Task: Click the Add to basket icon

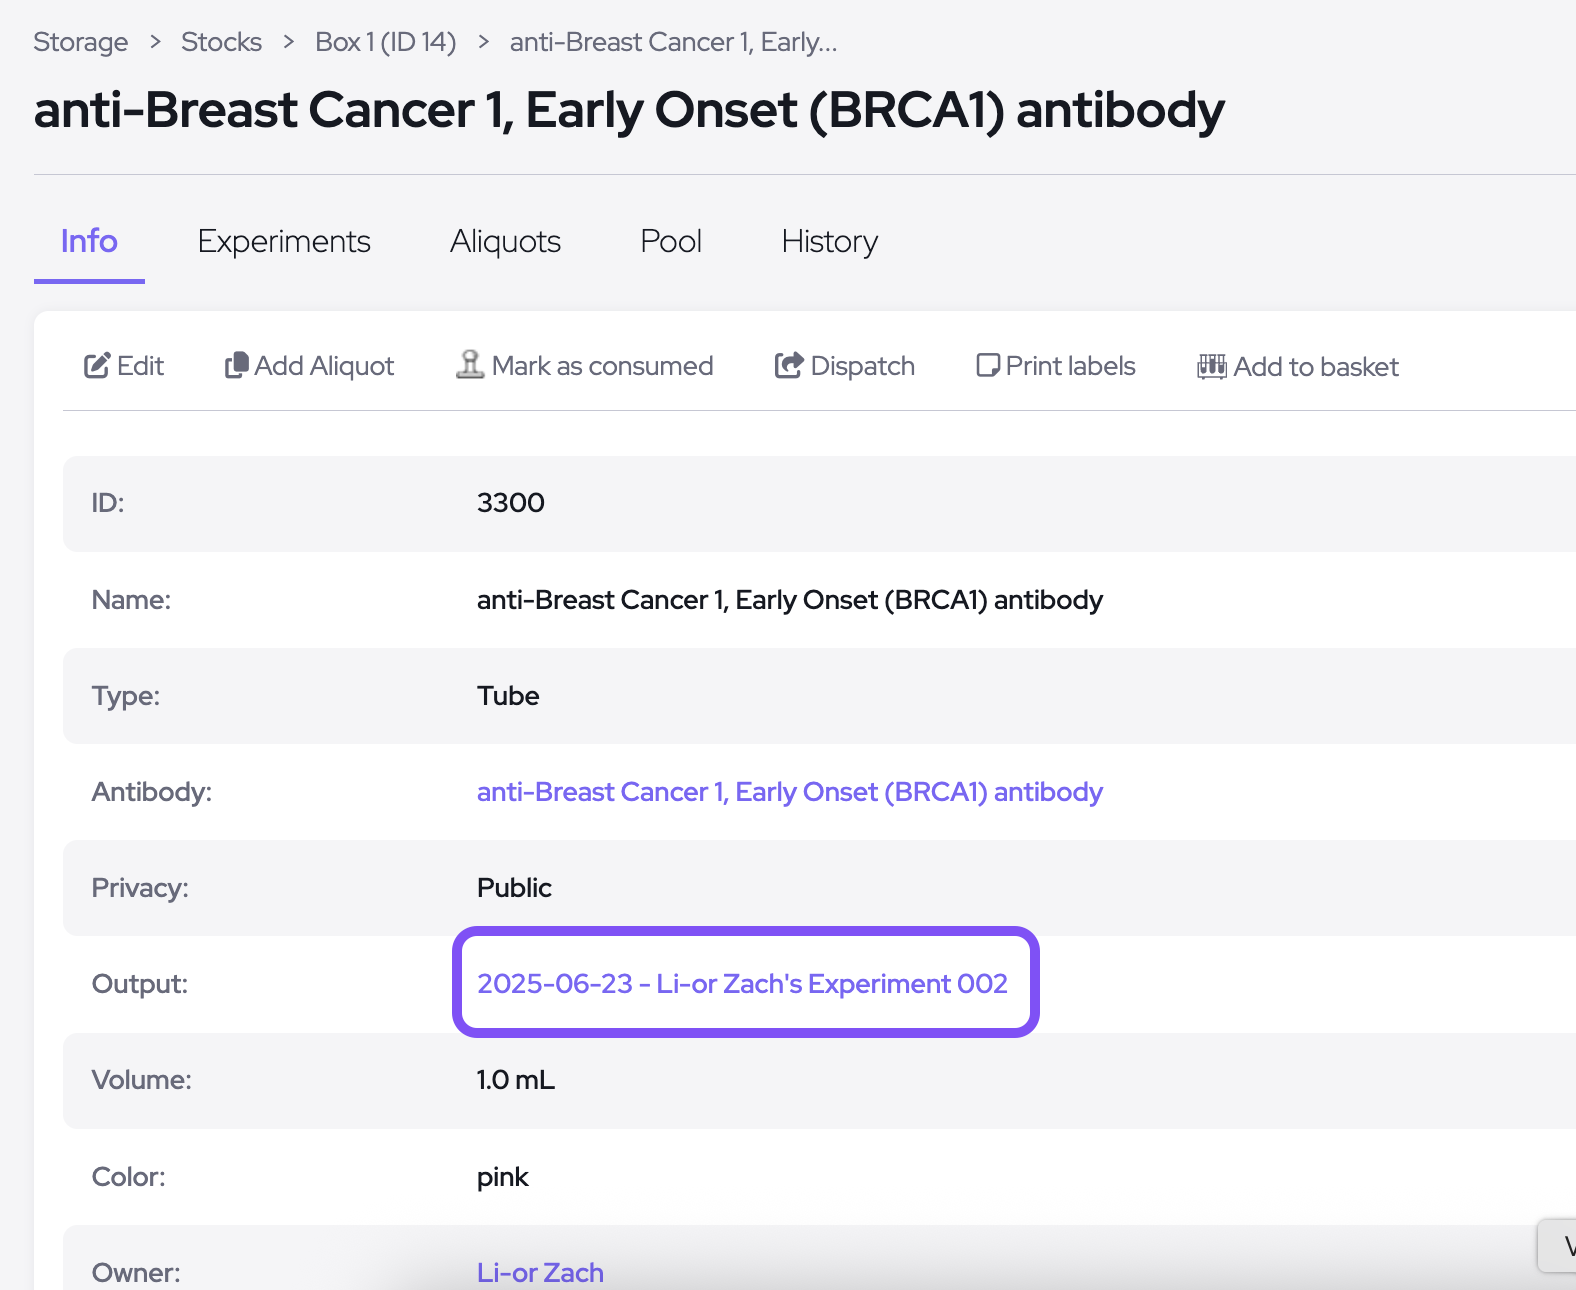Action: pyautogui.click(x=1212, y=367)
